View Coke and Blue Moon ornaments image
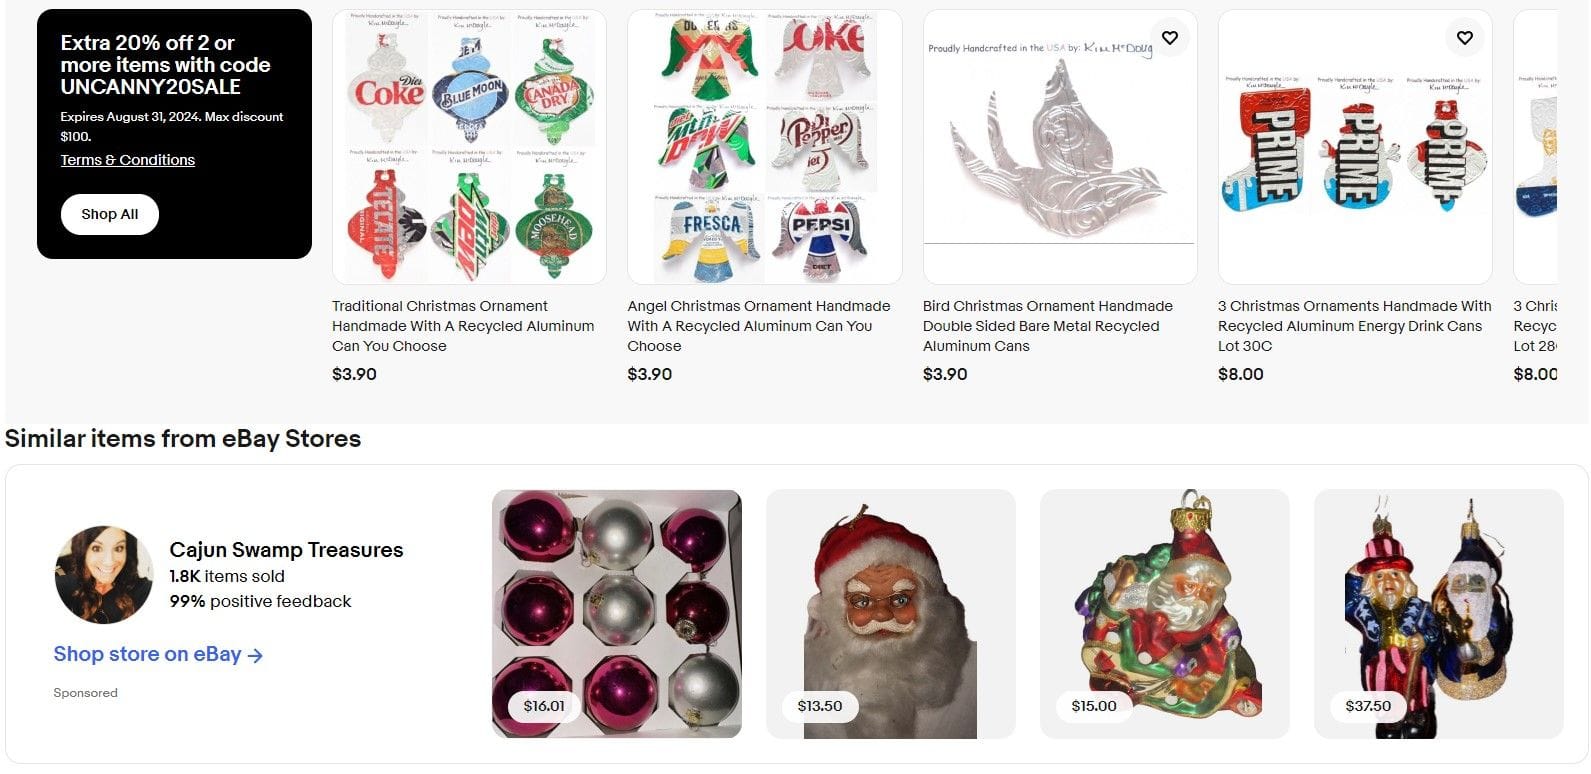 pyautogui.click(x=469, y=147)
